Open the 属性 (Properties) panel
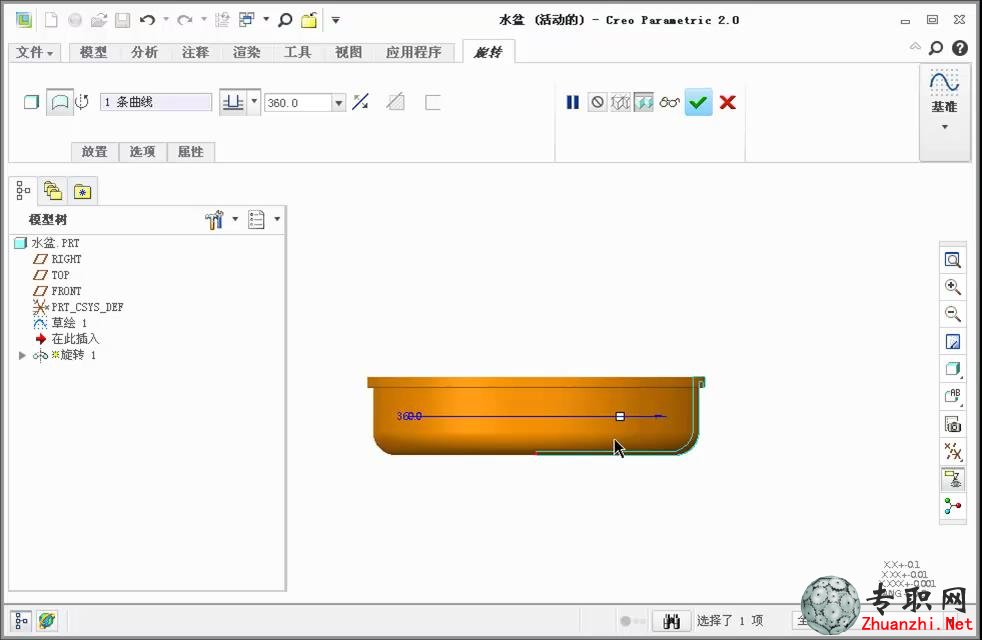 [191, 152]
